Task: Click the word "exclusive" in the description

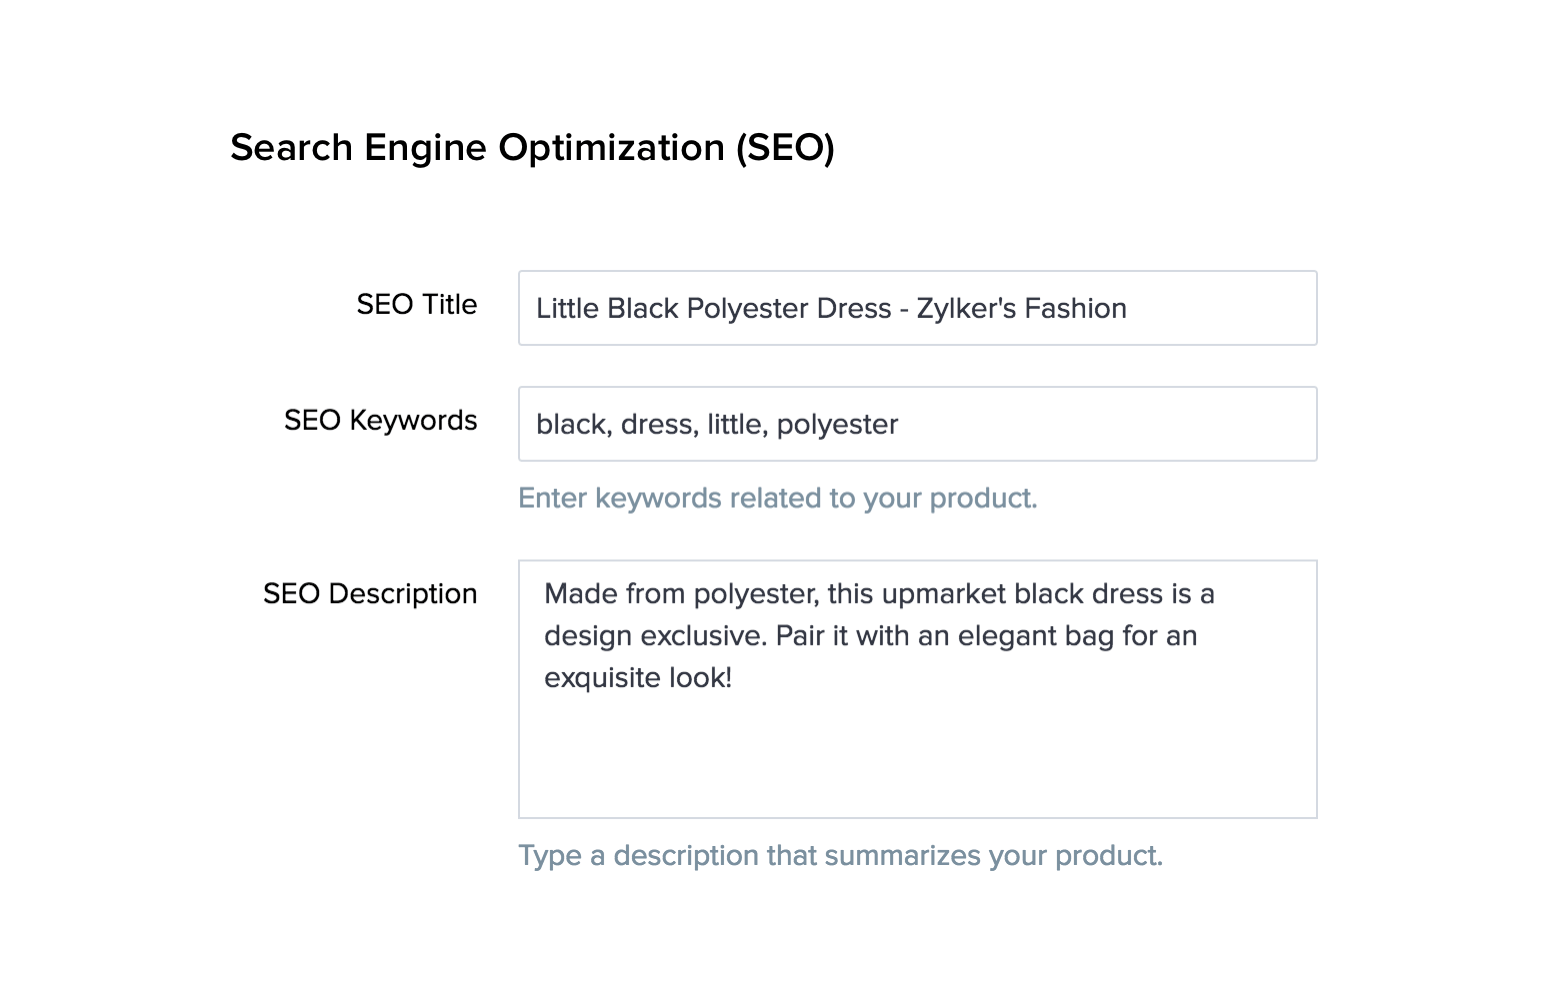Action: [701, 636]
